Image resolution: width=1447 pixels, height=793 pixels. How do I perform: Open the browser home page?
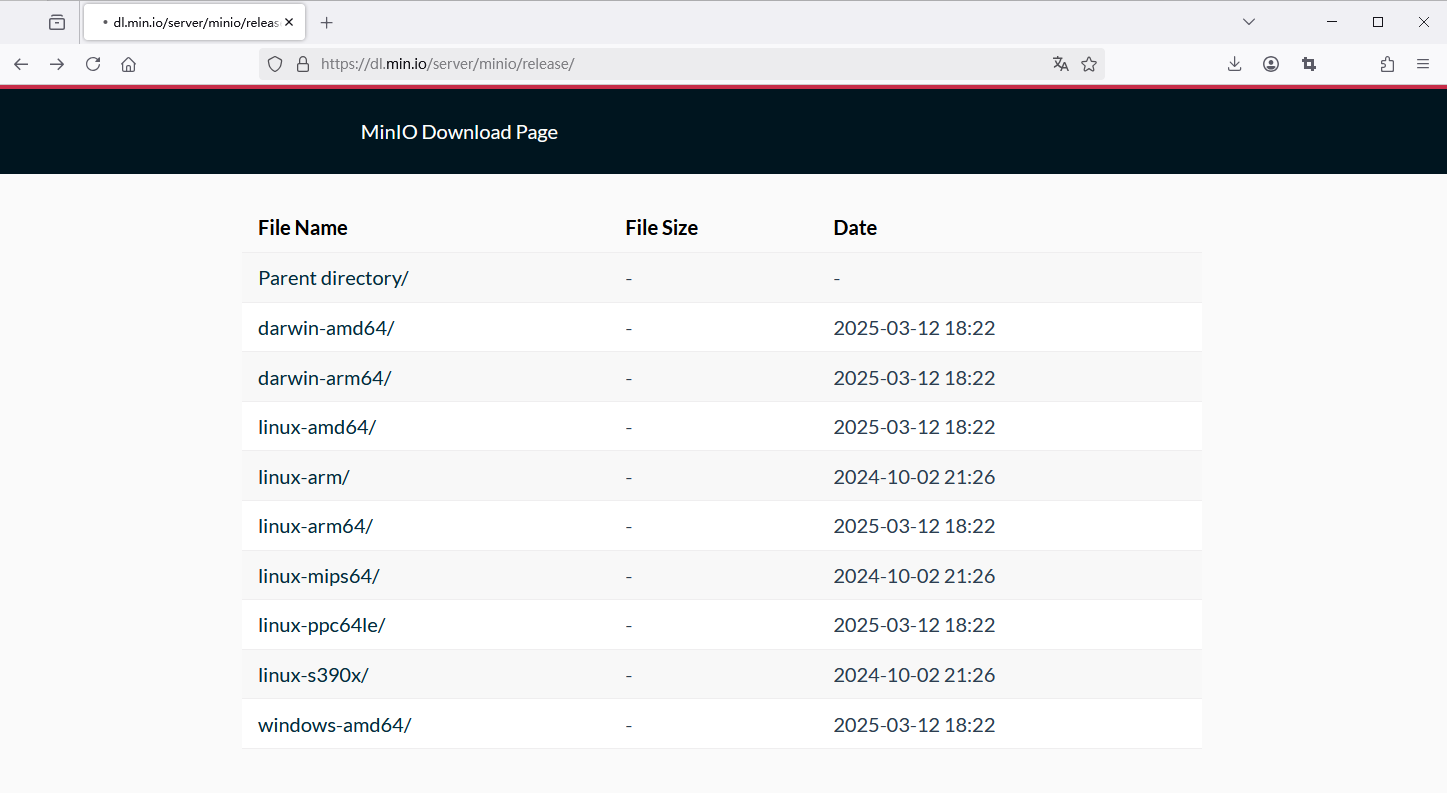(128, 64)
